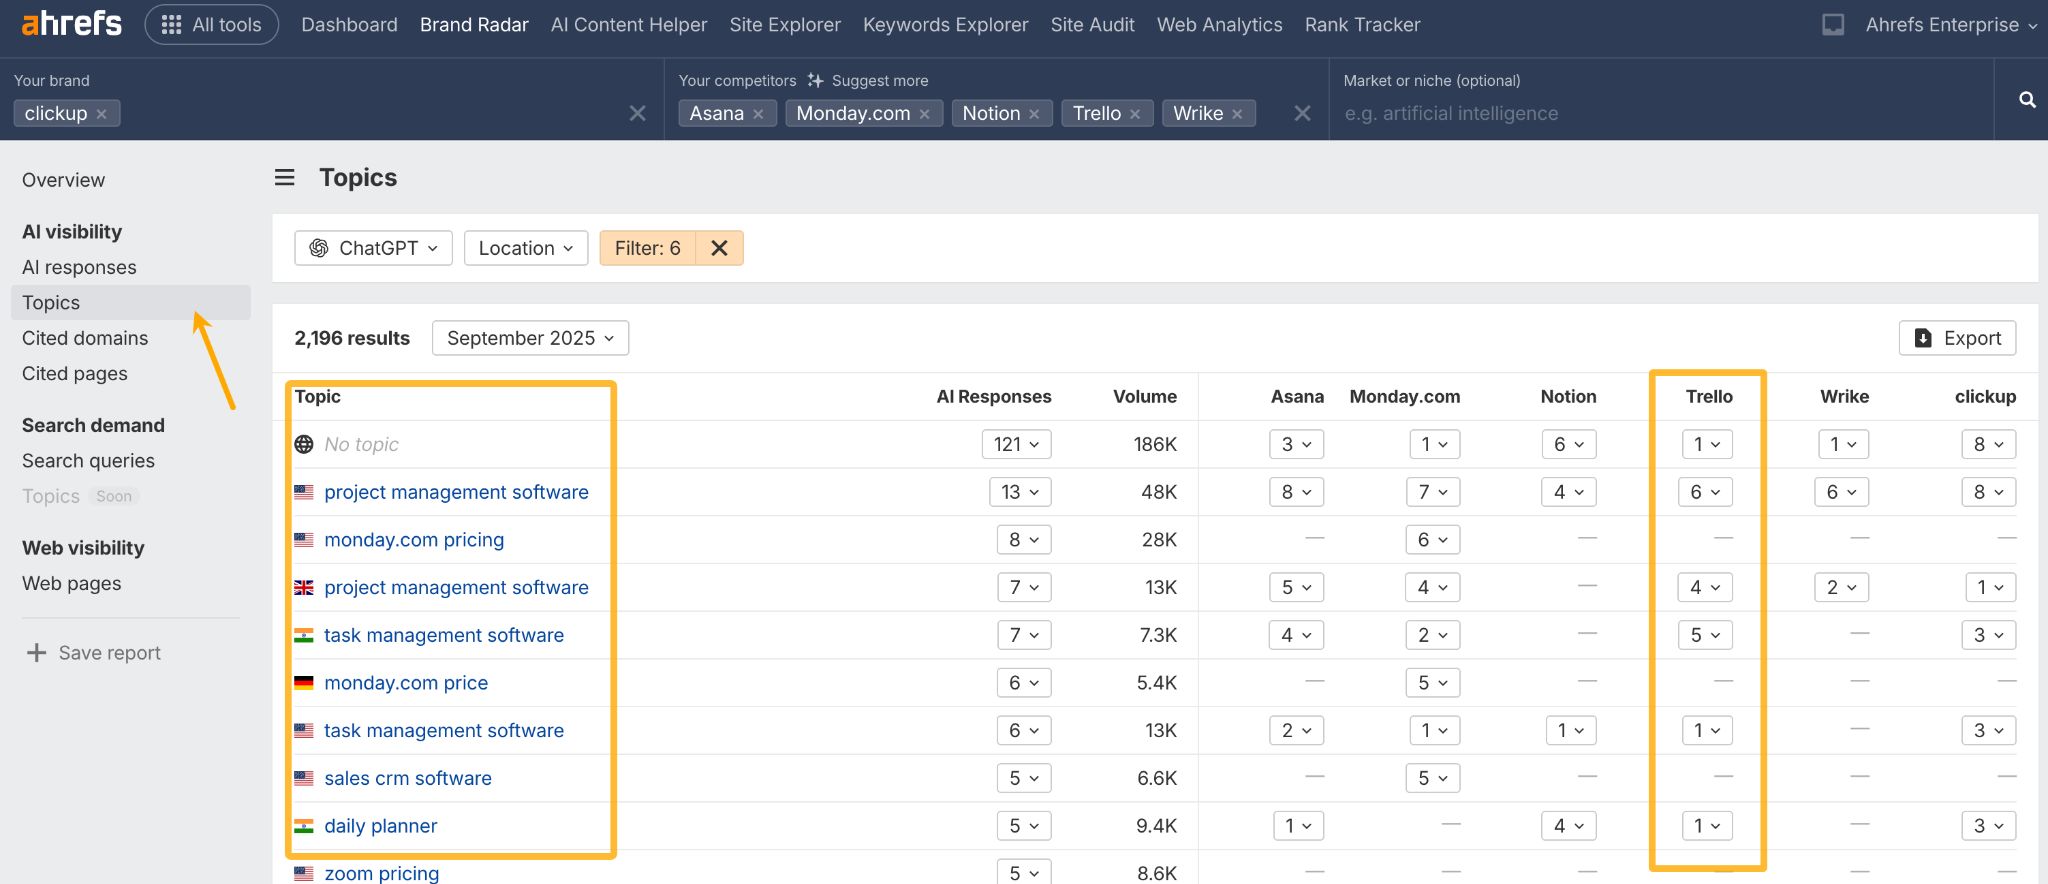The width and height of the screenshot is (2048, 884).
Task: Open Keywords Explorer from the top navigation
Action: [x=945, y=25]
